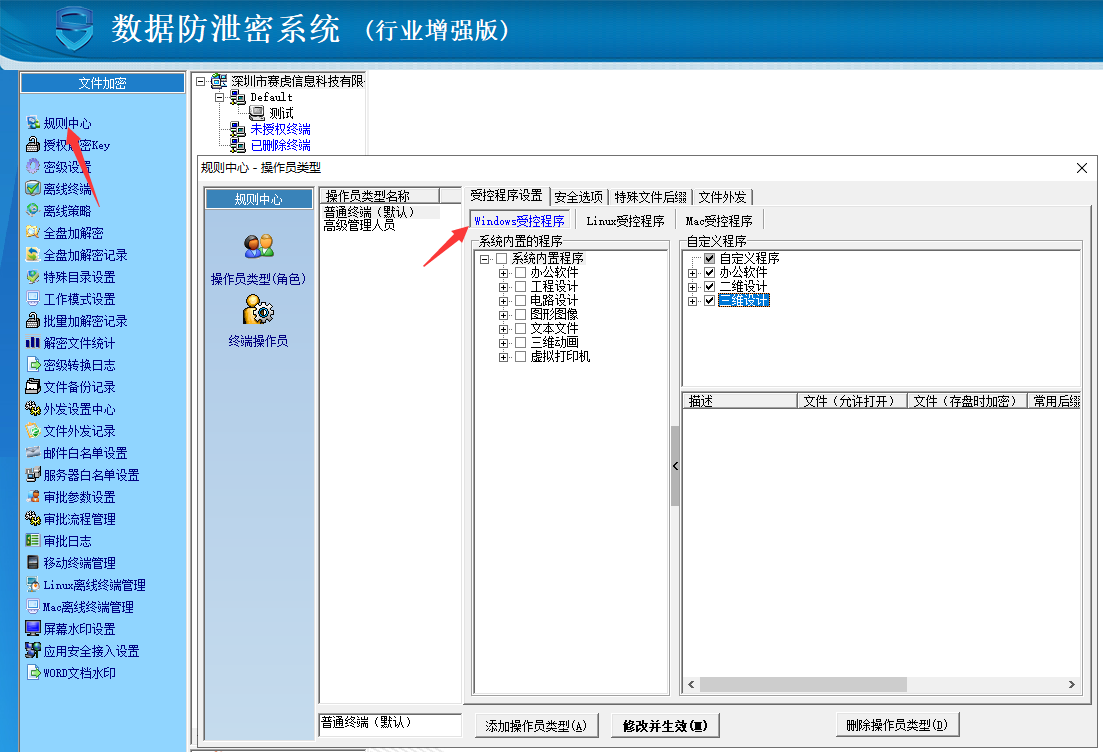Switch to the 安全选项 tab
The width and height of the screenshot is (1103, 752).
578,197
